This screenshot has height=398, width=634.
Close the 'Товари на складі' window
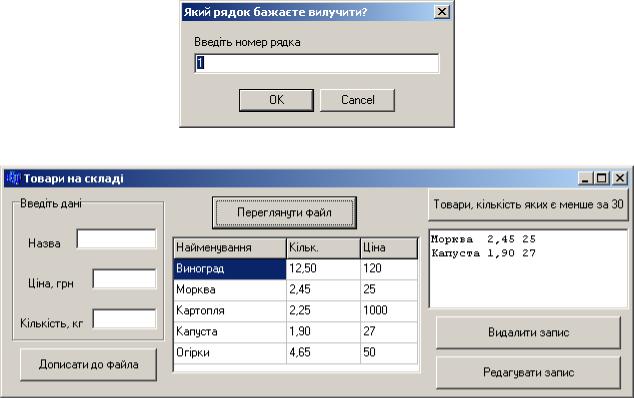coord(619,178)
